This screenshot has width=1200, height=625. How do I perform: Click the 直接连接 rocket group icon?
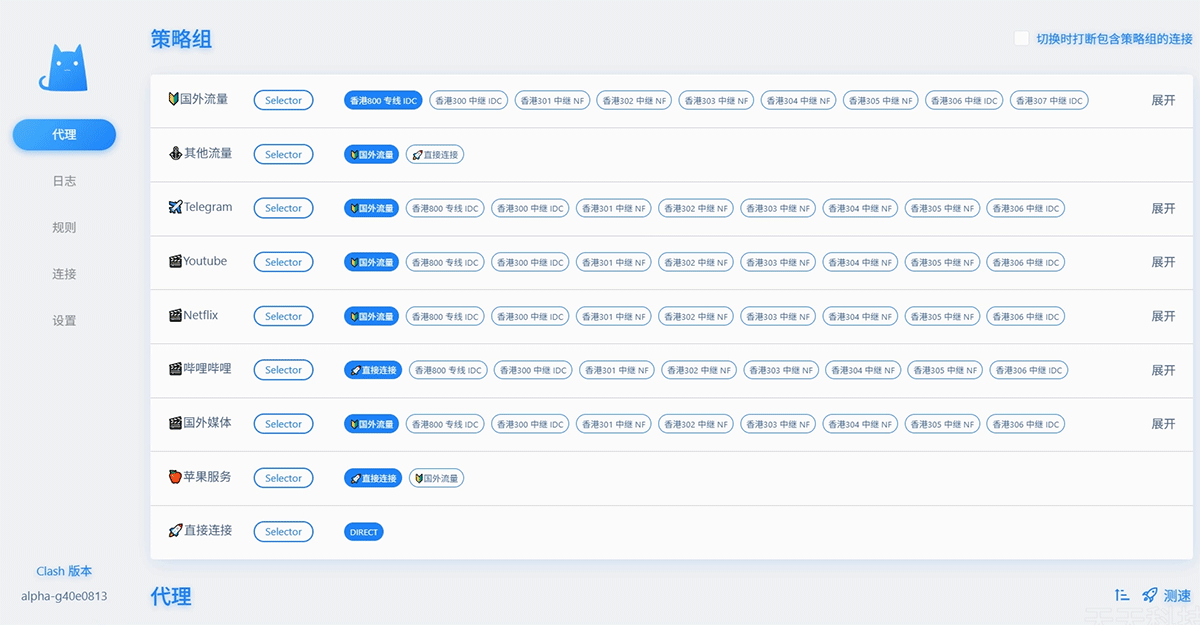pos(175,531)
